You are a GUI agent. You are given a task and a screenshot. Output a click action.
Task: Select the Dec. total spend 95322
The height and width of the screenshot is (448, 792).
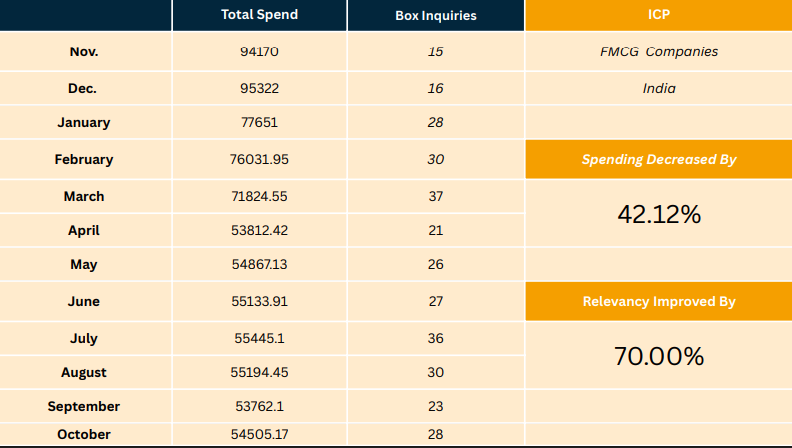point(259,88)
